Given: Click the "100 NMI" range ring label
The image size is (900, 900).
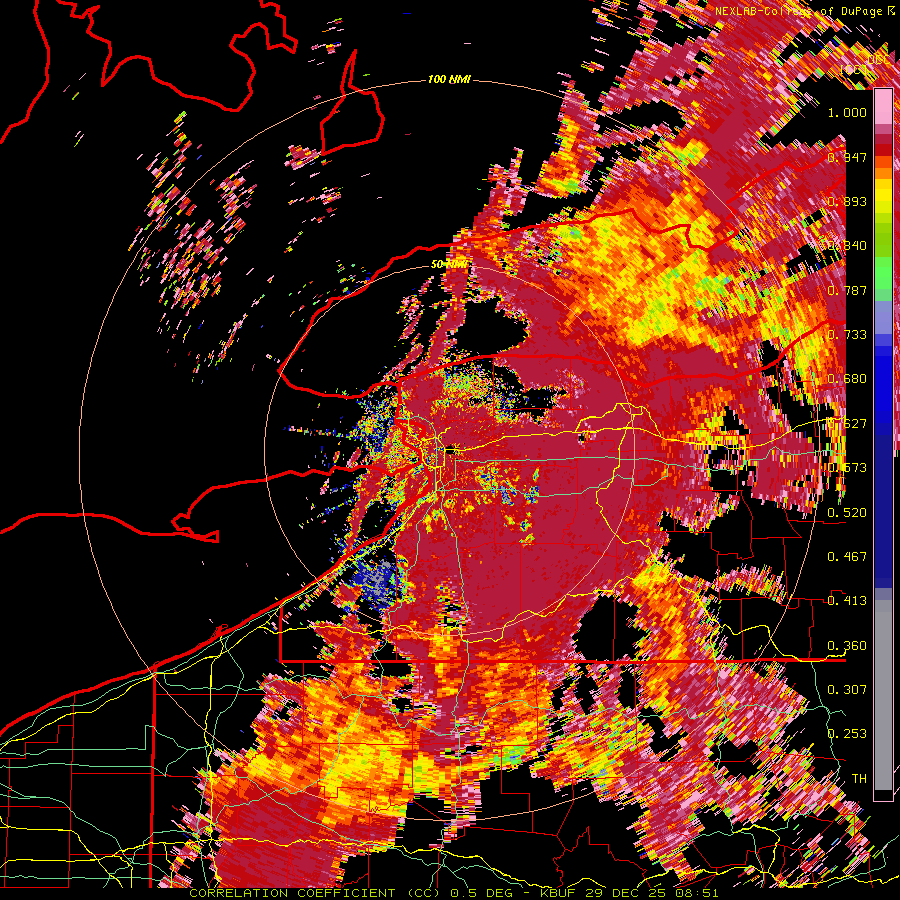Looking at the screenshot, I should [x=449, y=79].
